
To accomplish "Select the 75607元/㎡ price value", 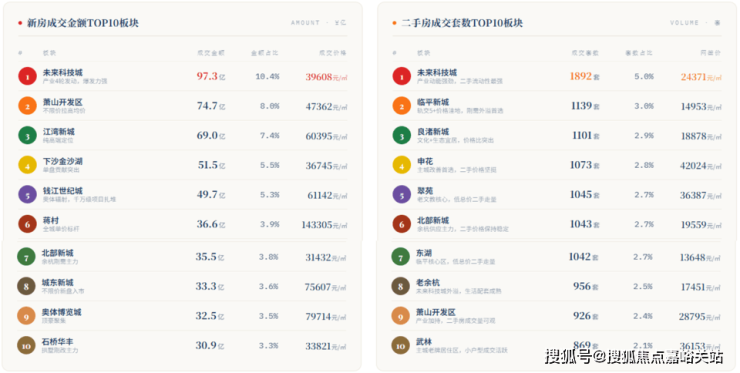I will coord(325,287).
